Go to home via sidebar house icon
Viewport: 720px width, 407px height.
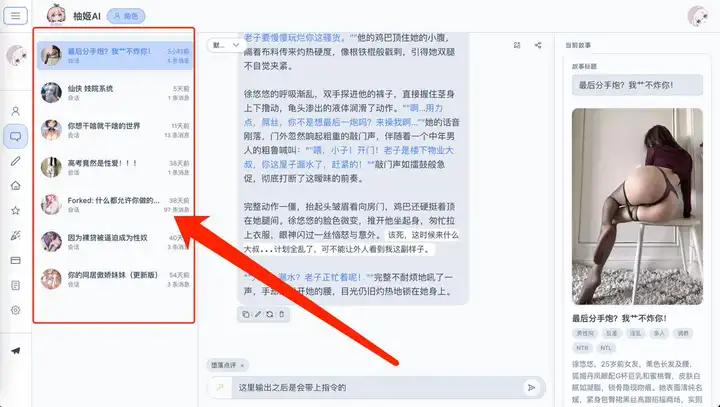click(15, 186)
